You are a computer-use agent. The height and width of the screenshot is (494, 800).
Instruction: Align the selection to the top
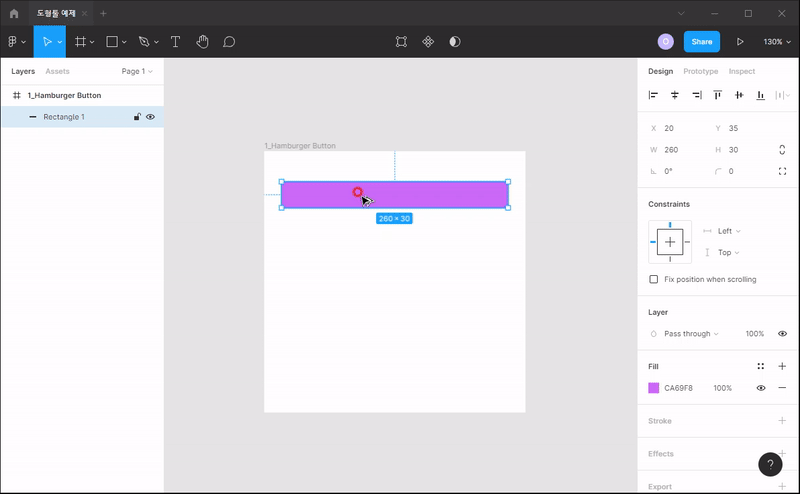pos(717,95)
